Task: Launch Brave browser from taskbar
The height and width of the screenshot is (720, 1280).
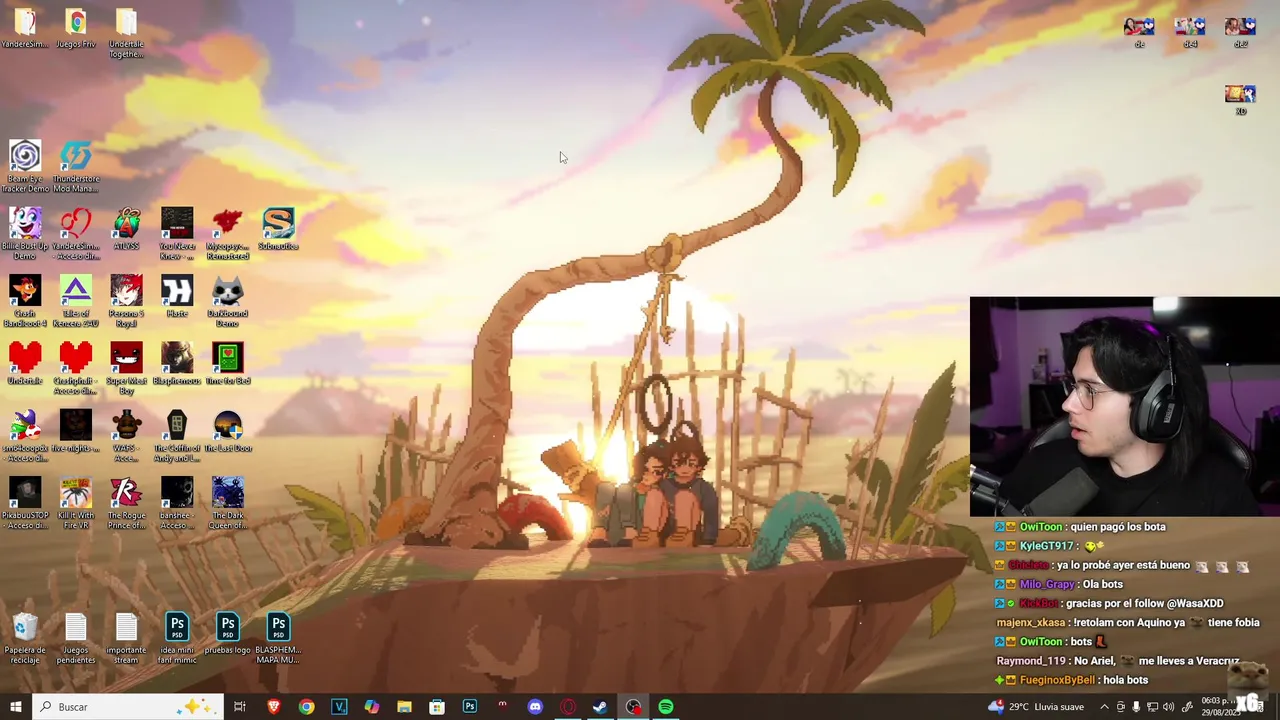Action: 274,707
